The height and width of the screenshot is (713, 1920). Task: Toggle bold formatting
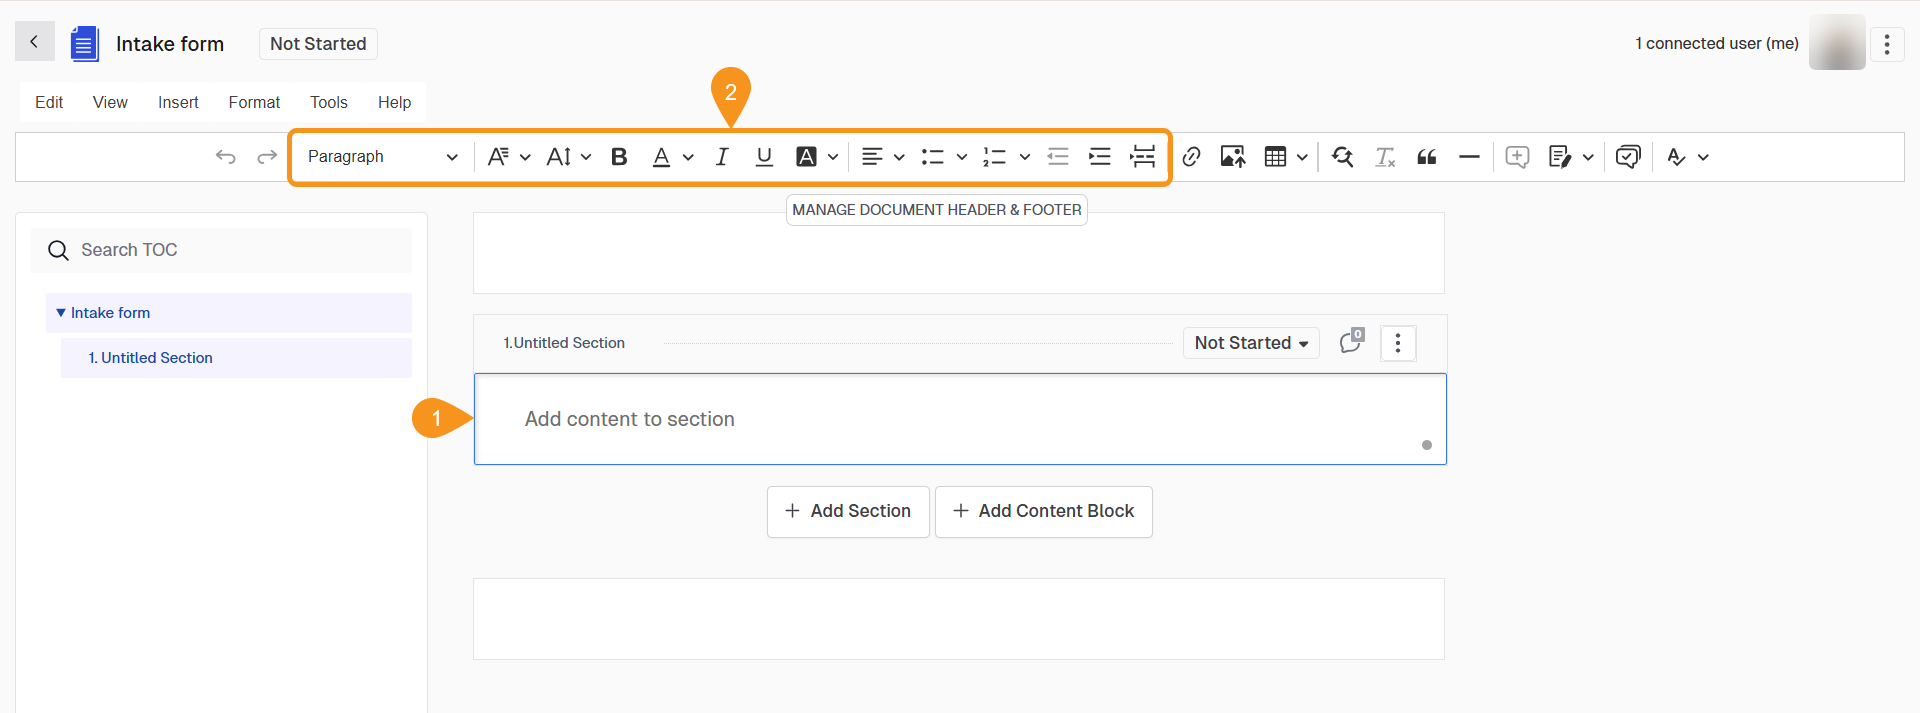click(x=619, y=157)
